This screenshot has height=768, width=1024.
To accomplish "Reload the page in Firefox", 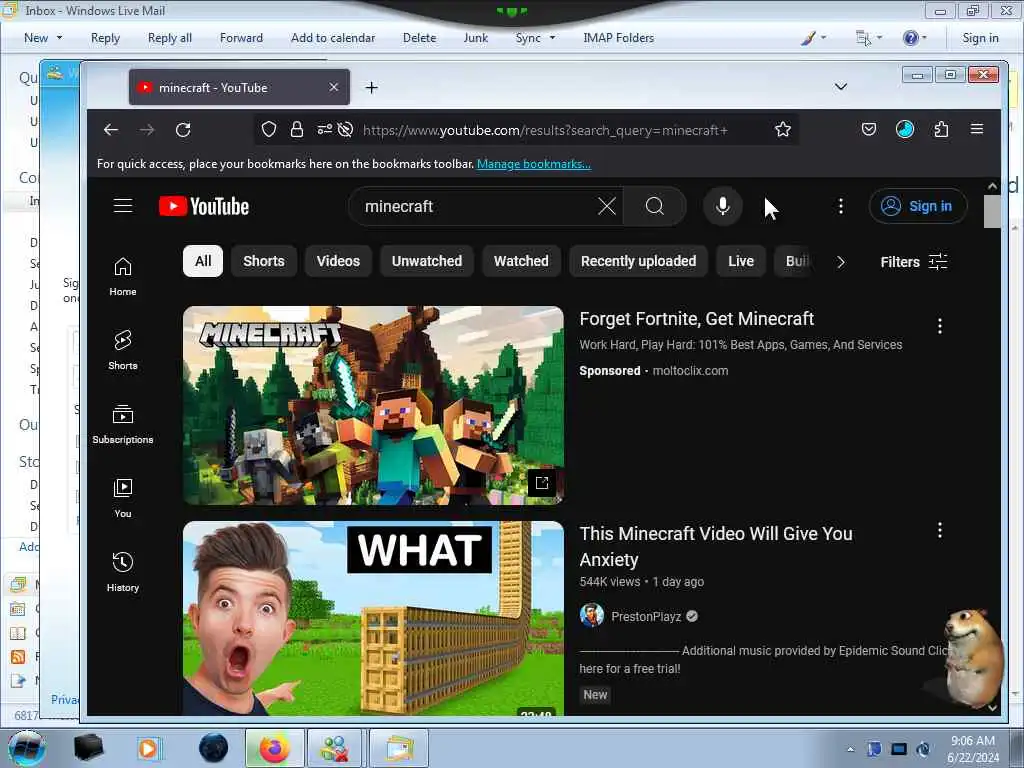I will [x=183, y=129].
